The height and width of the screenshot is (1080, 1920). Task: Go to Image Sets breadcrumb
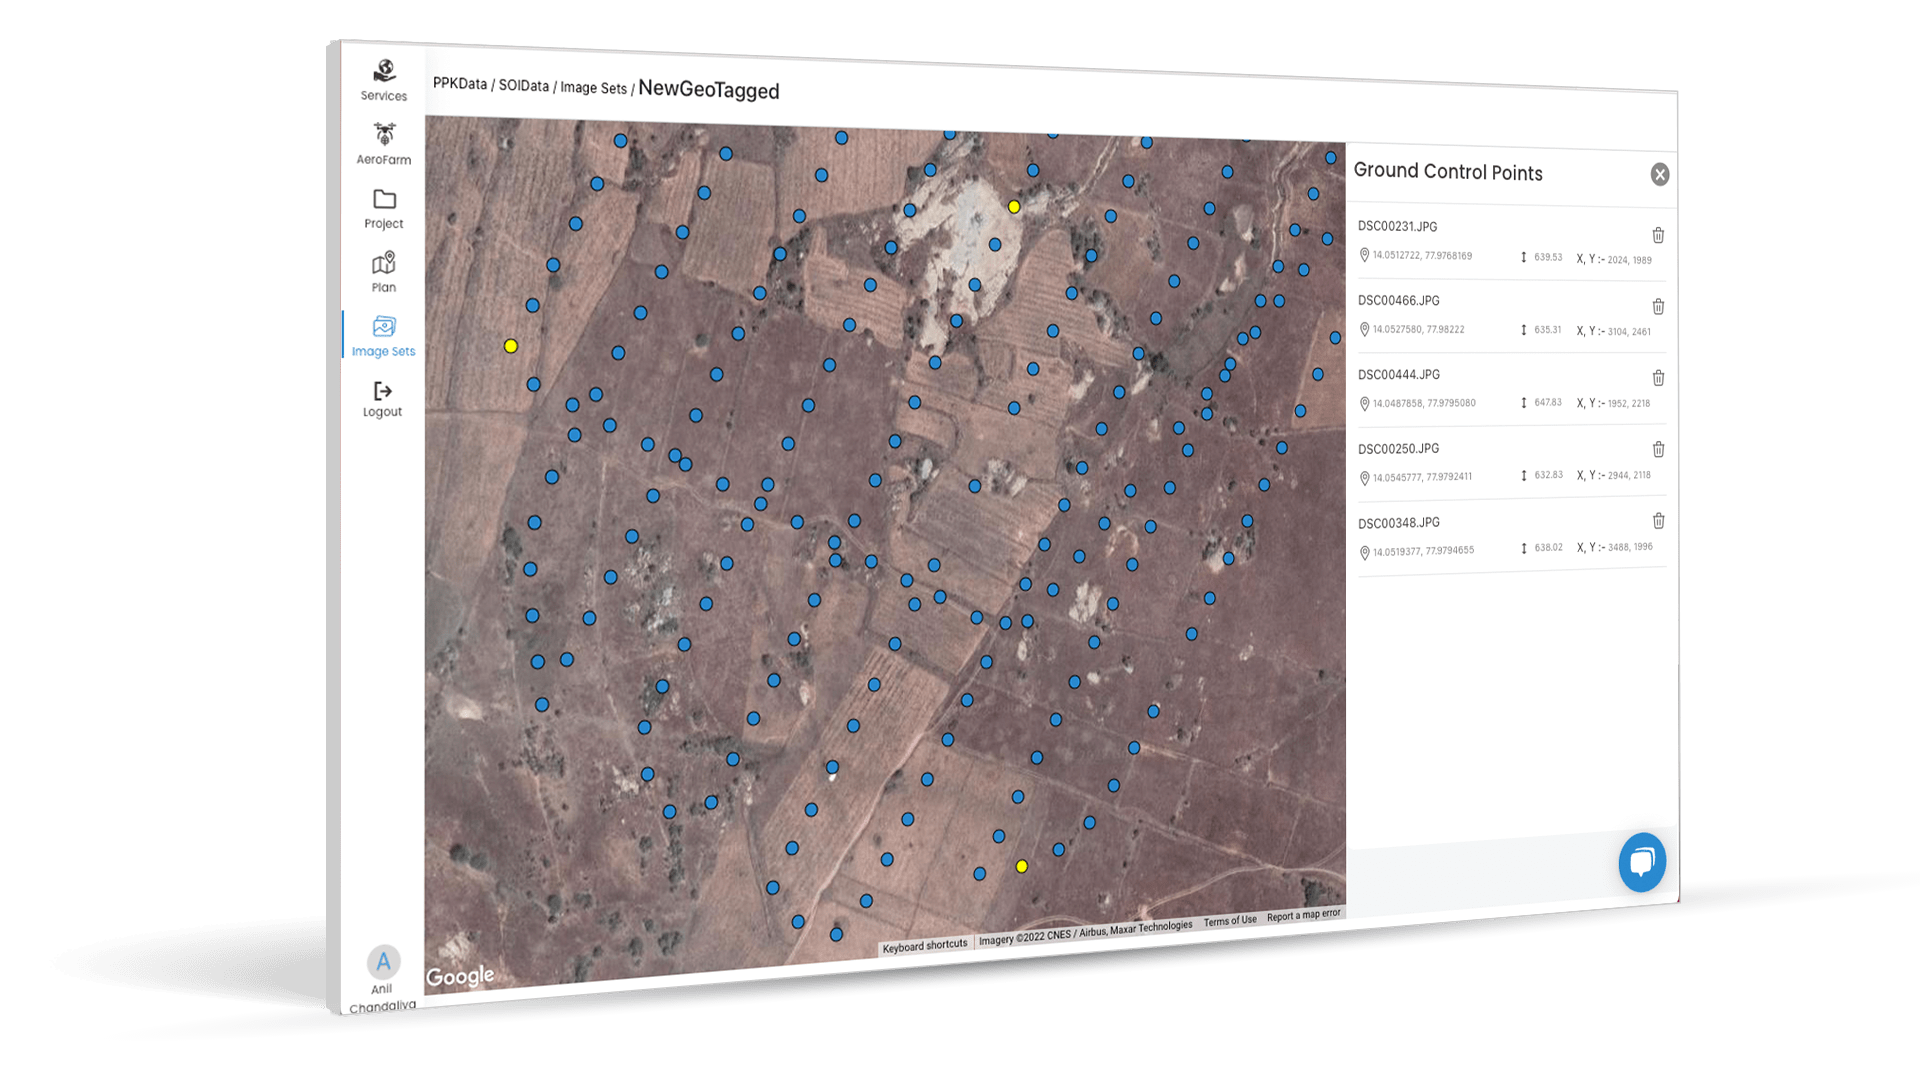coord(593,88)
